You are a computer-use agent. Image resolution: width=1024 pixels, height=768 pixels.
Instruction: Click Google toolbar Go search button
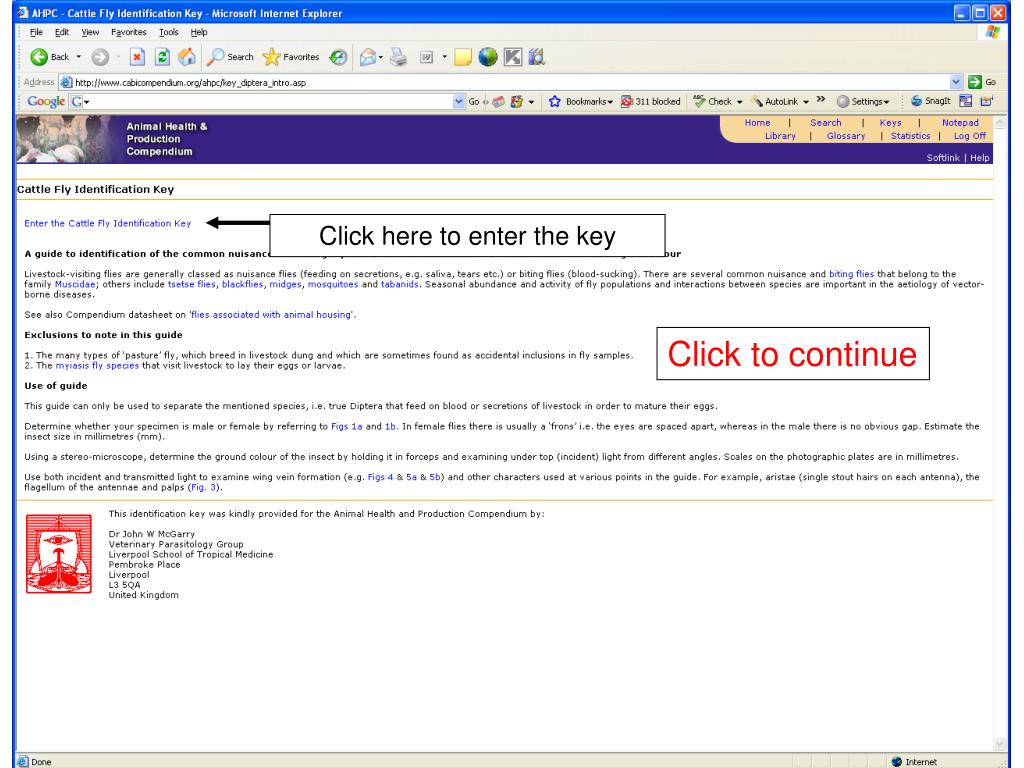tap(474, 101)
